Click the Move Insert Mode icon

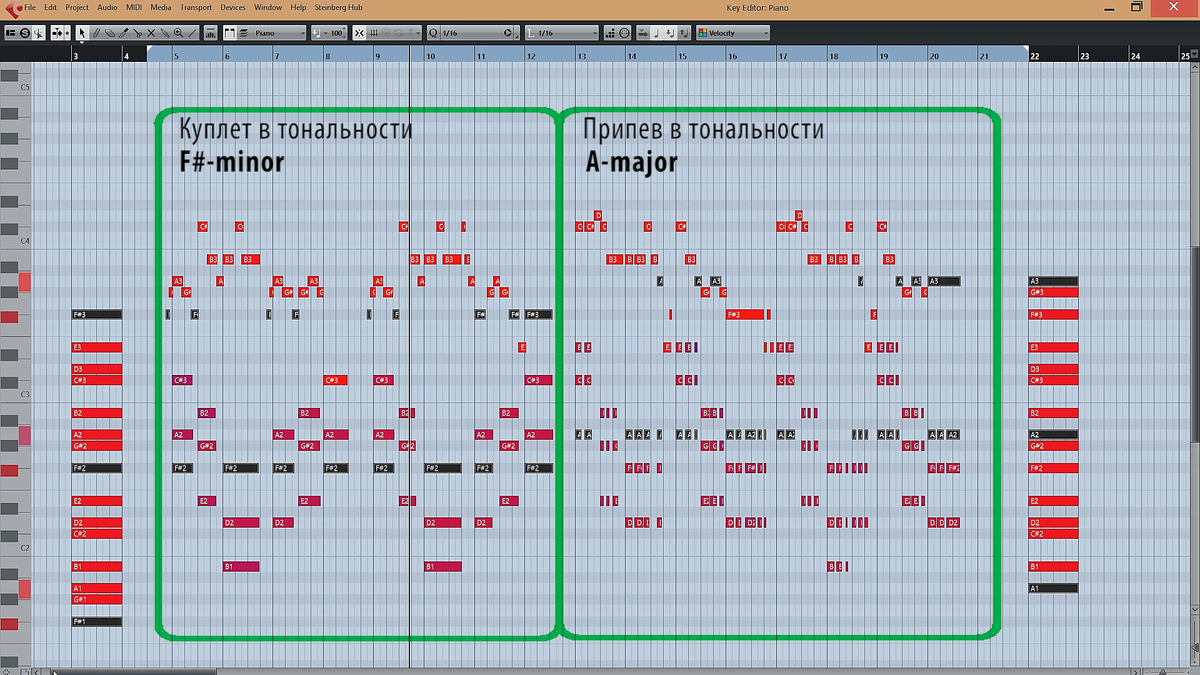pos(643,33)
